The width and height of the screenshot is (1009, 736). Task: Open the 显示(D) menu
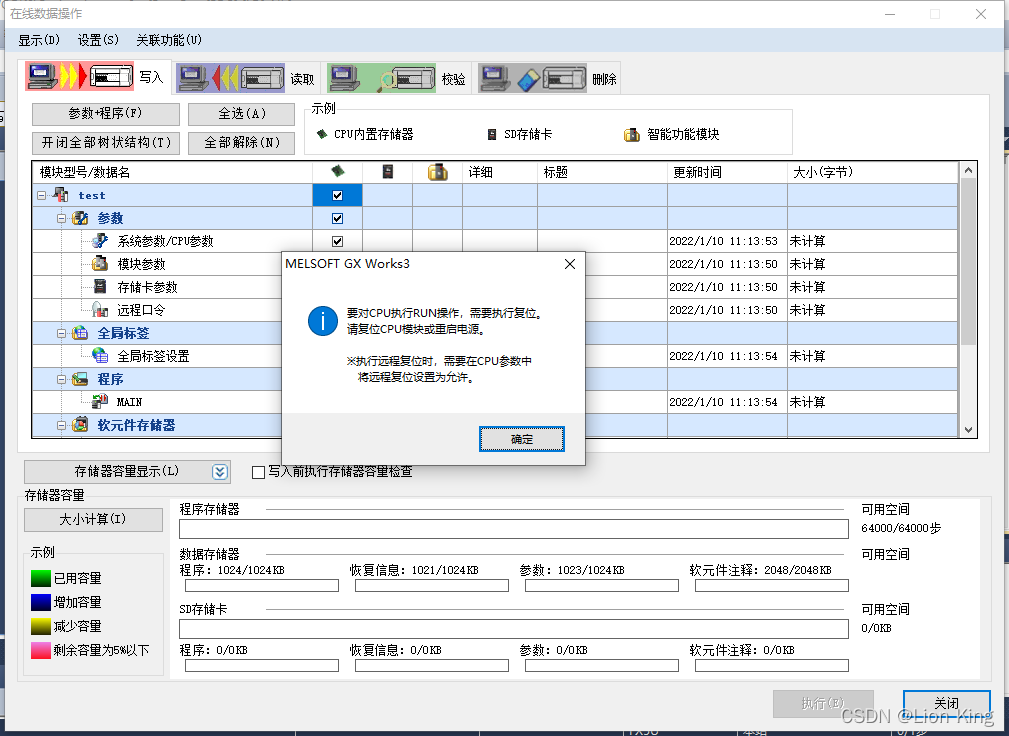coord(39,40)
